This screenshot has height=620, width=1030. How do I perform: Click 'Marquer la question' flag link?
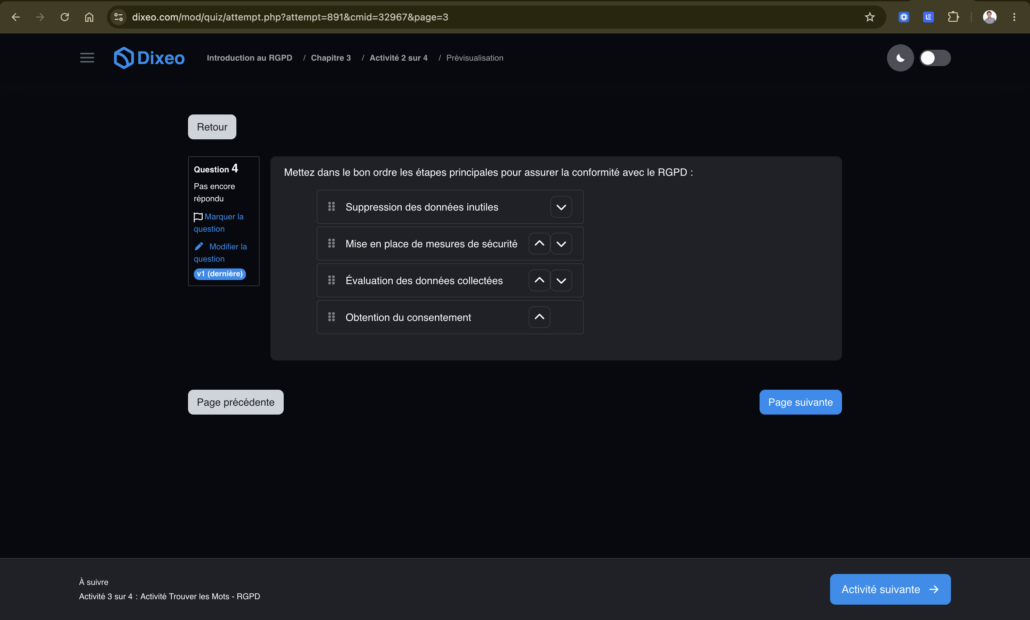tap(219, 223)
